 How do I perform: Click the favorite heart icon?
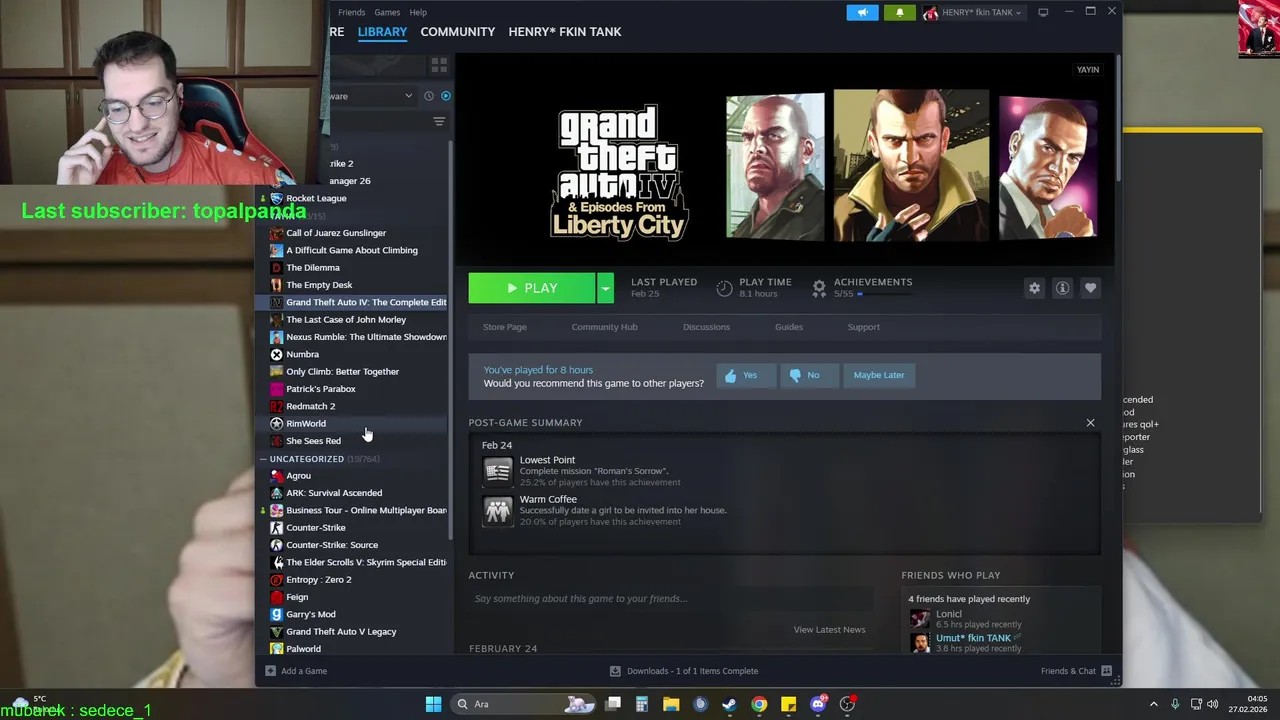[x=1090, y=288]
